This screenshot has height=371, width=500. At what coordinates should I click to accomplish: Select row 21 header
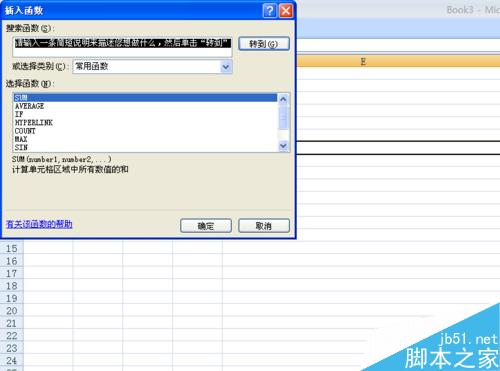point(12,323)
